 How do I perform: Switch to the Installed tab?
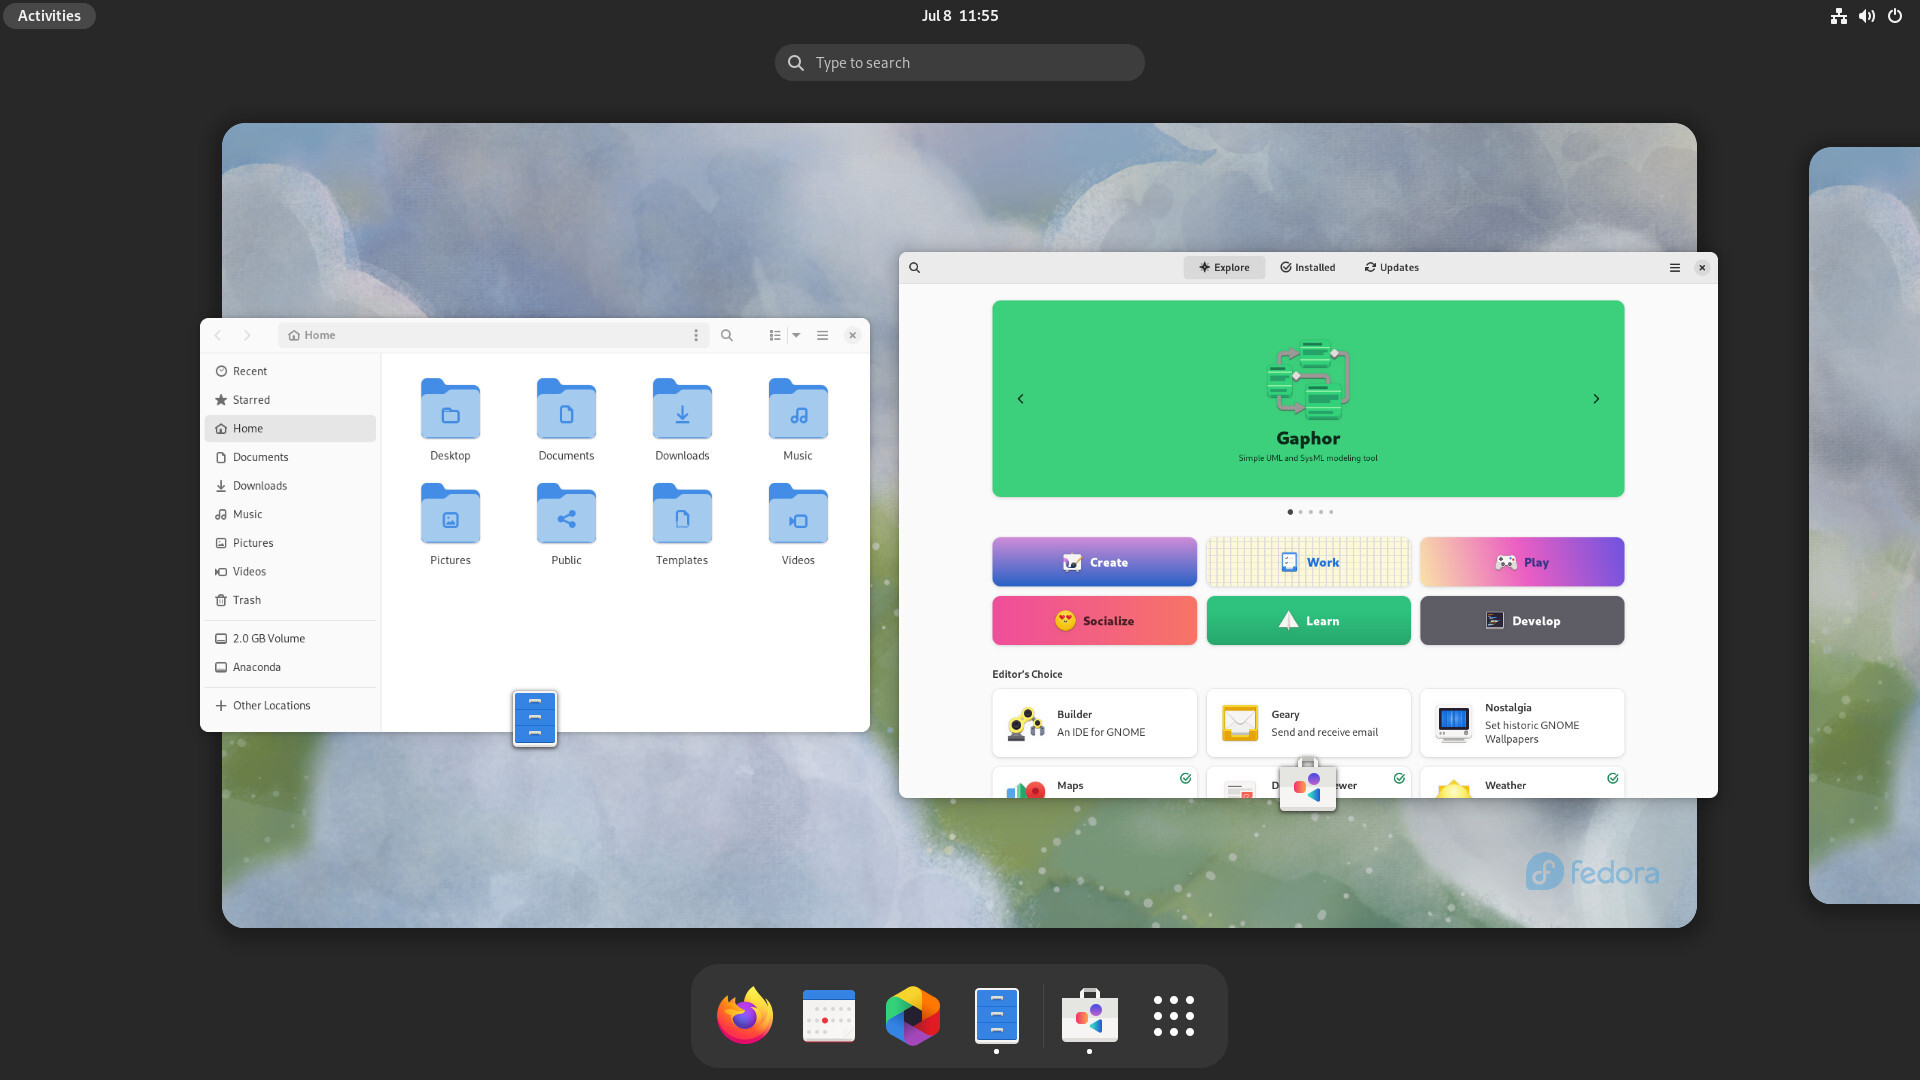(x=1307, y=268)
